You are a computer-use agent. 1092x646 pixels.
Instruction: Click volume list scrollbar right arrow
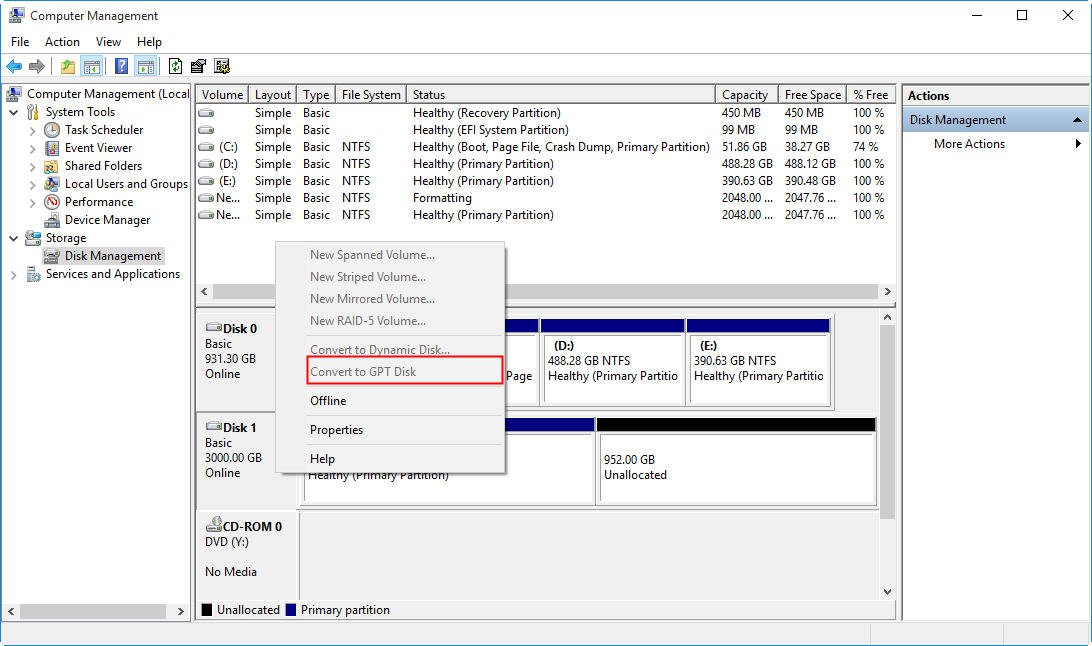coord(887,292)
